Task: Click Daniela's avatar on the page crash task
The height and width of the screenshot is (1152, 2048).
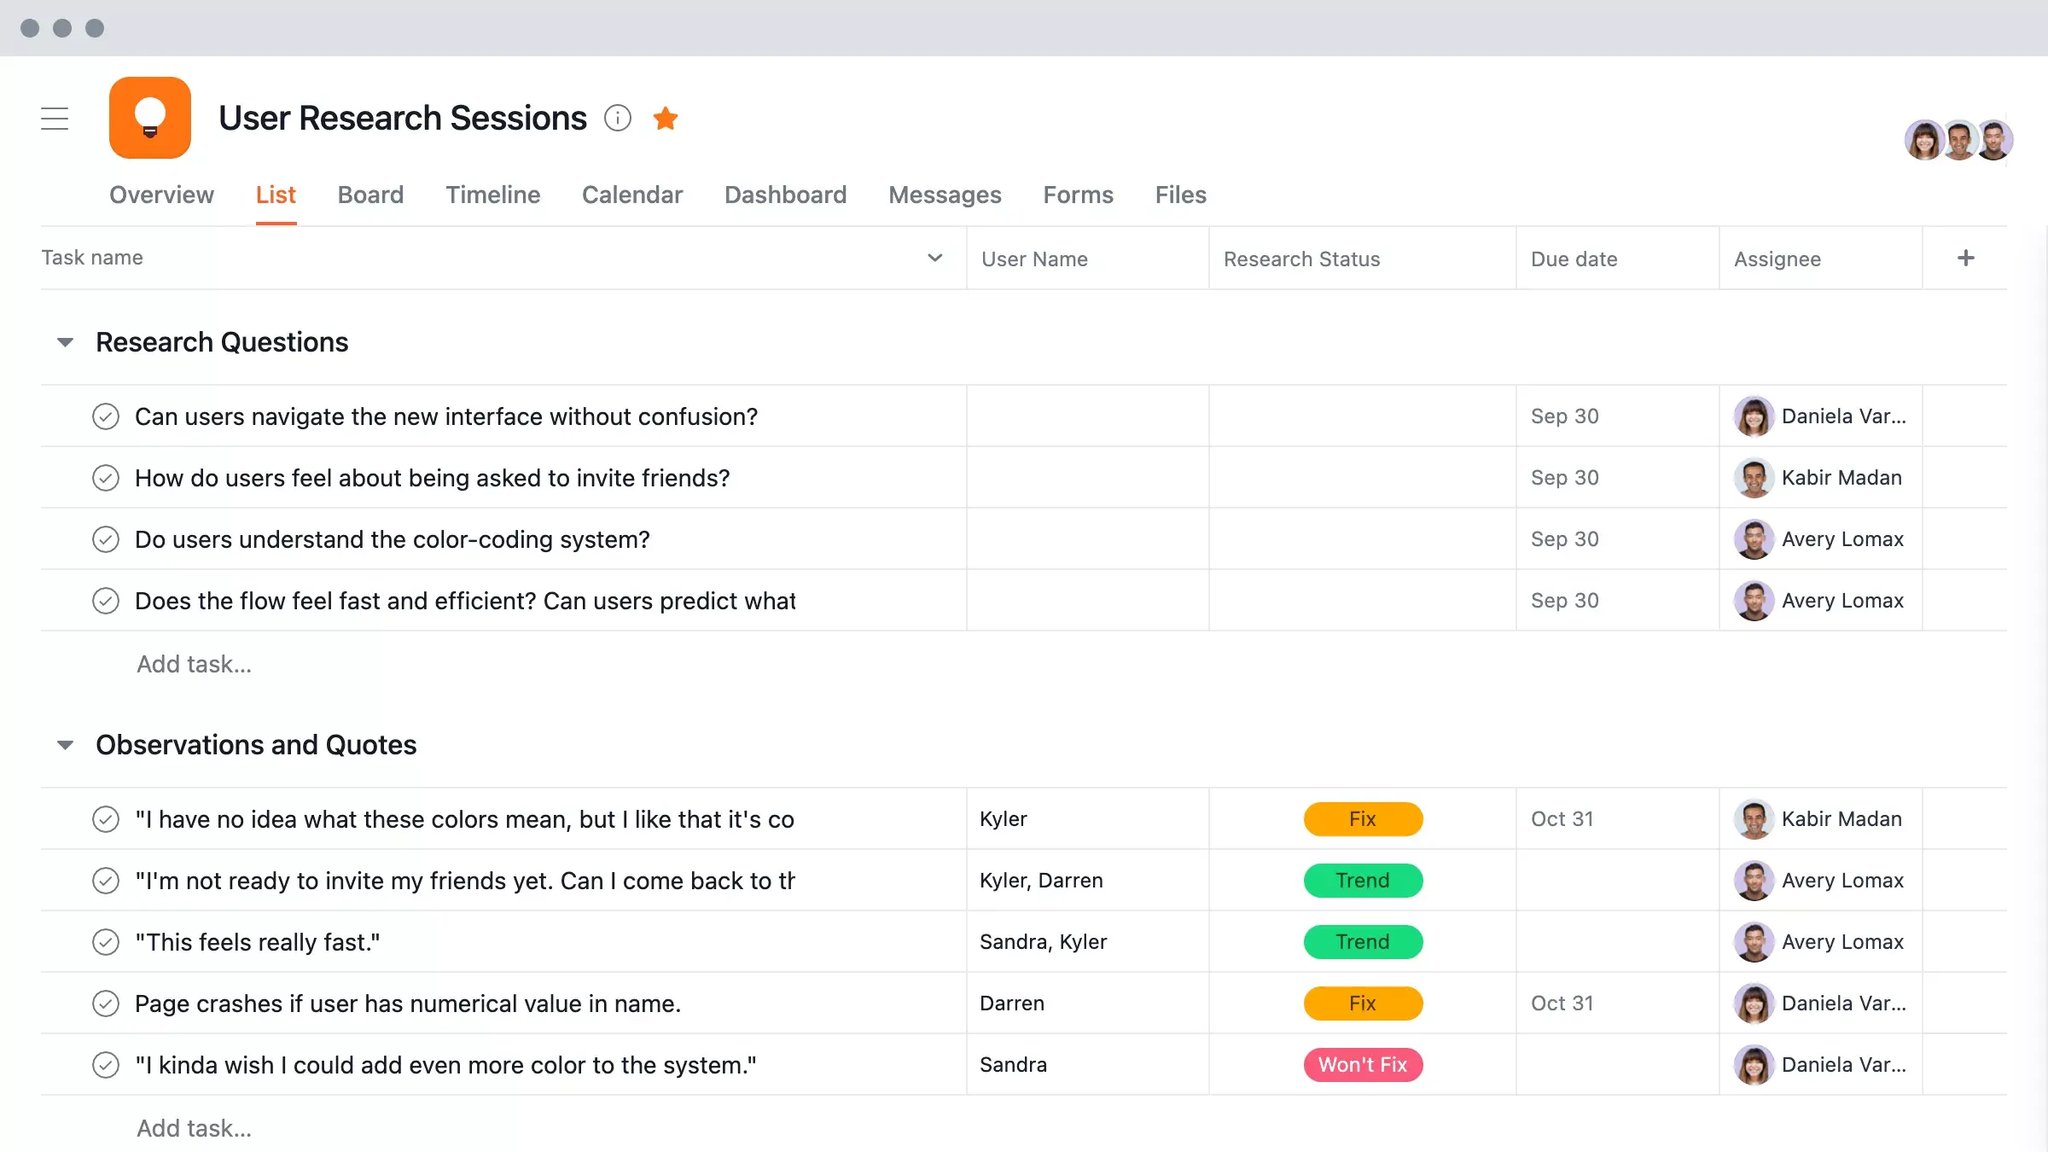Action: click(x=1753, y=1003)
